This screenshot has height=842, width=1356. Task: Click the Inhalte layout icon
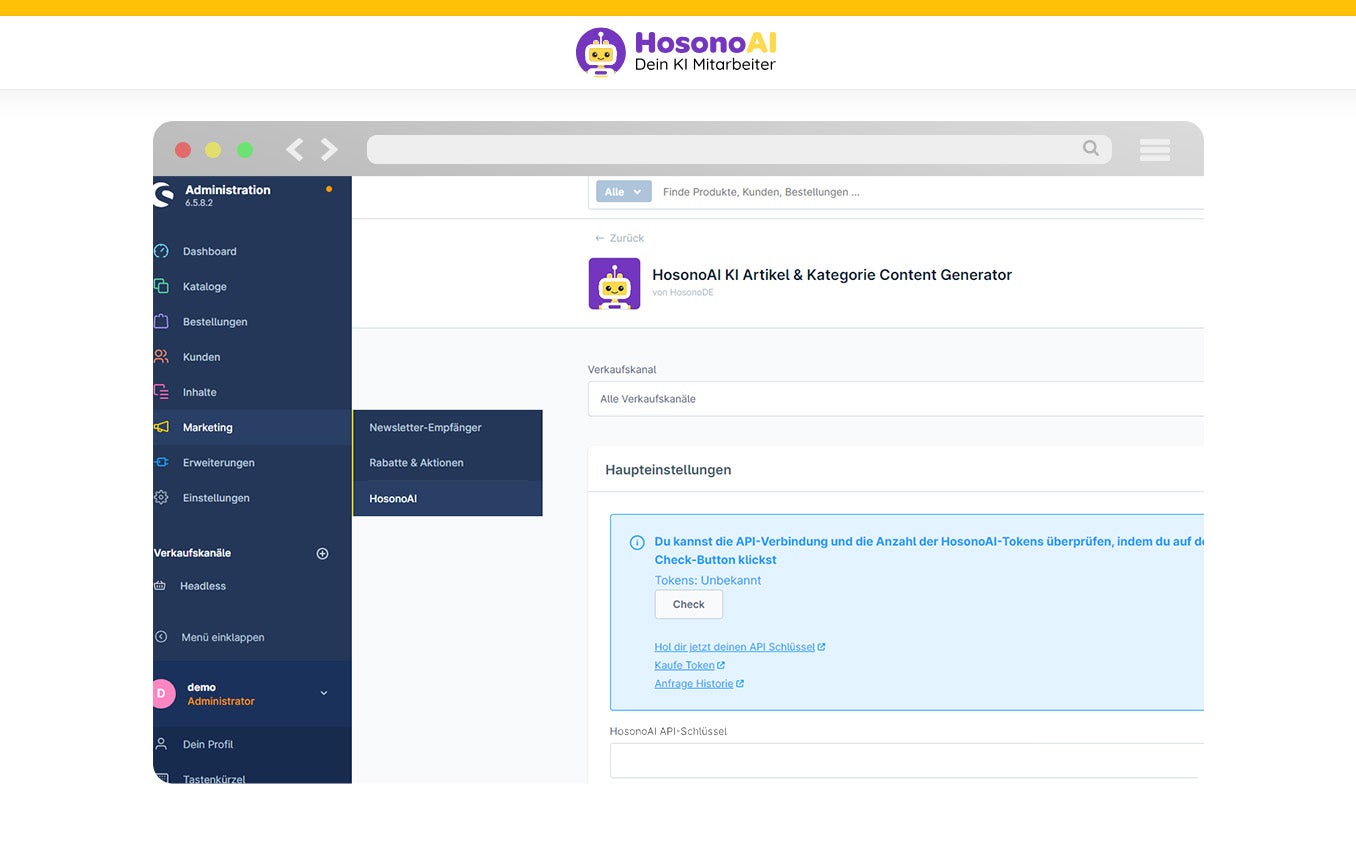tap(161, 392)
